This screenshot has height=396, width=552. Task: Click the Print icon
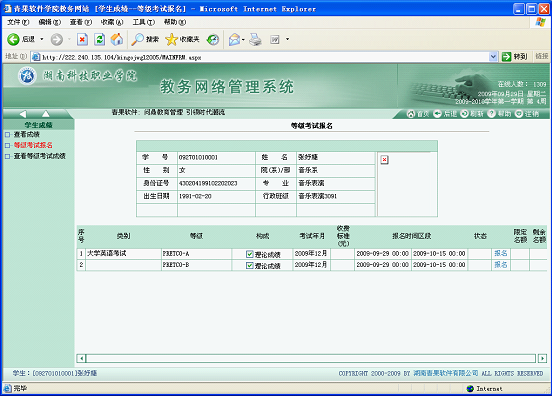coord(256,39)
